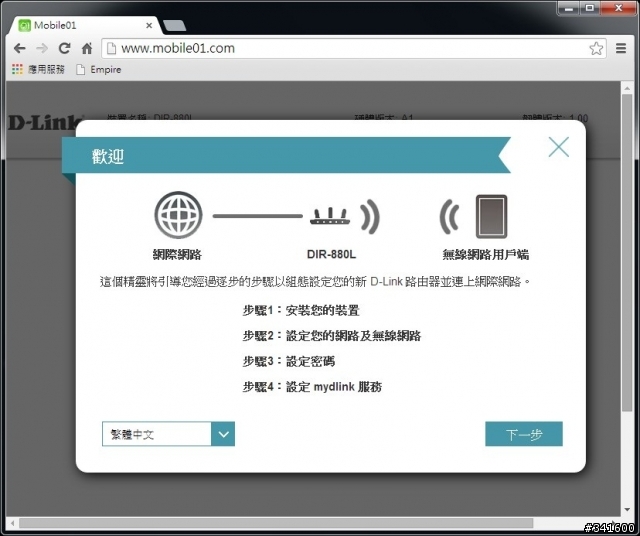Screen dimensions: 640x536
Task: Click the 步驟4：設定 mydlink 服務 text
Action: 312,387
